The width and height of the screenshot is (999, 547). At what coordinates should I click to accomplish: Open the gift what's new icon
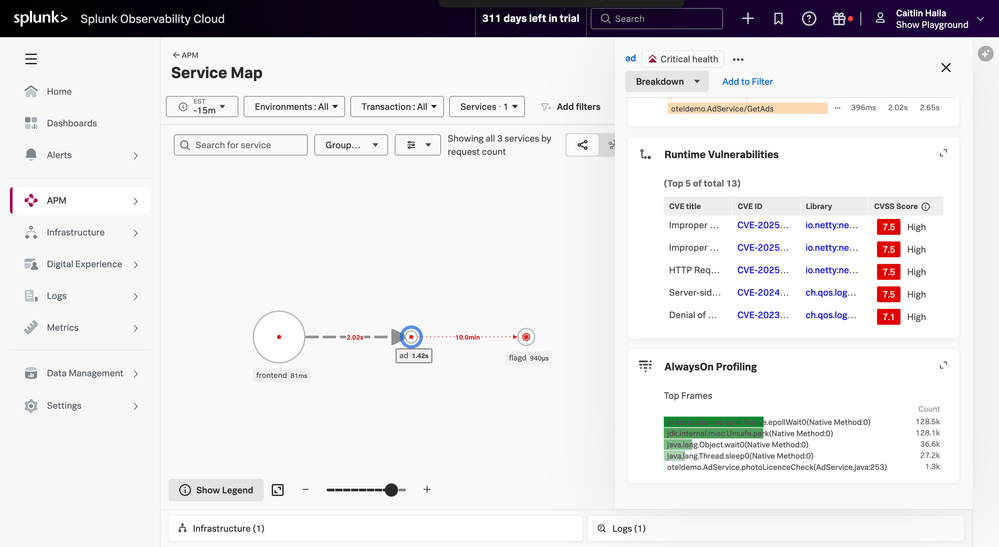[x=839, y=19]
